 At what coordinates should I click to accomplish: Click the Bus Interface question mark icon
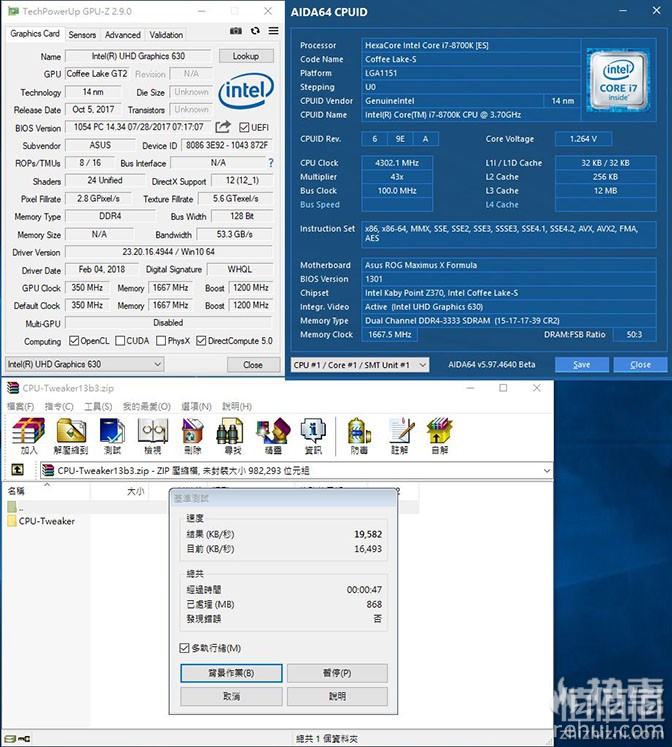click(x=271, y=163)
